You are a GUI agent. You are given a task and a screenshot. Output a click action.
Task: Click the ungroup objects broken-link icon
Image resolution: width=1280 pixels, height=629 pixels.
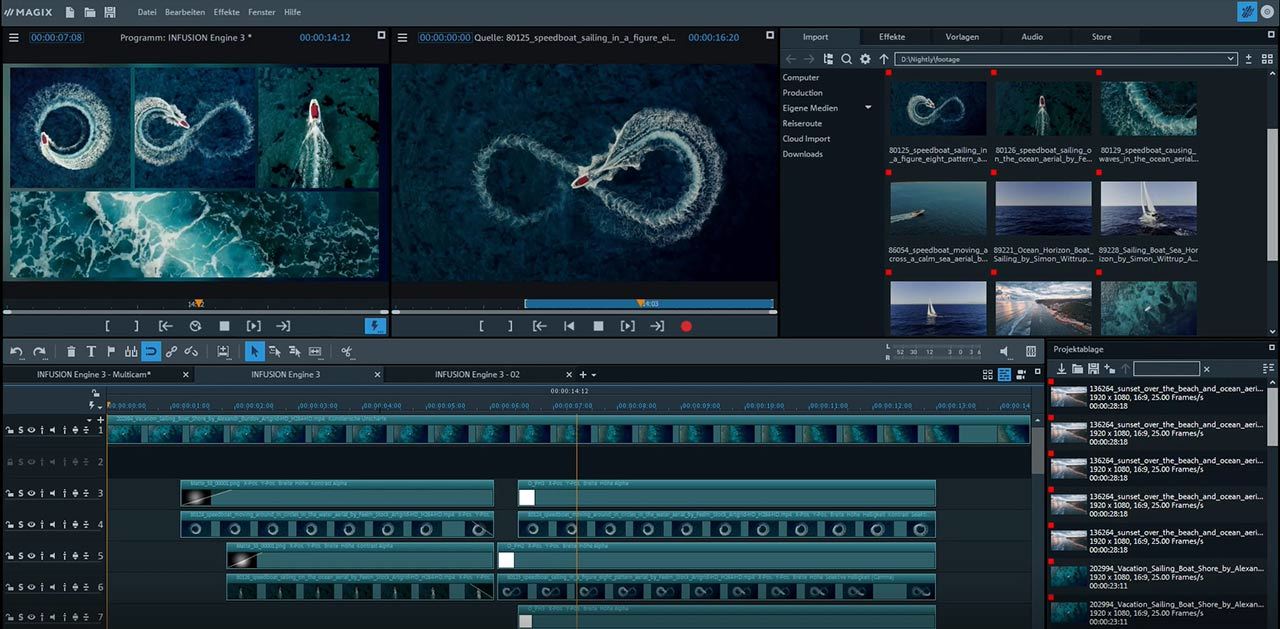coord(191,351)
